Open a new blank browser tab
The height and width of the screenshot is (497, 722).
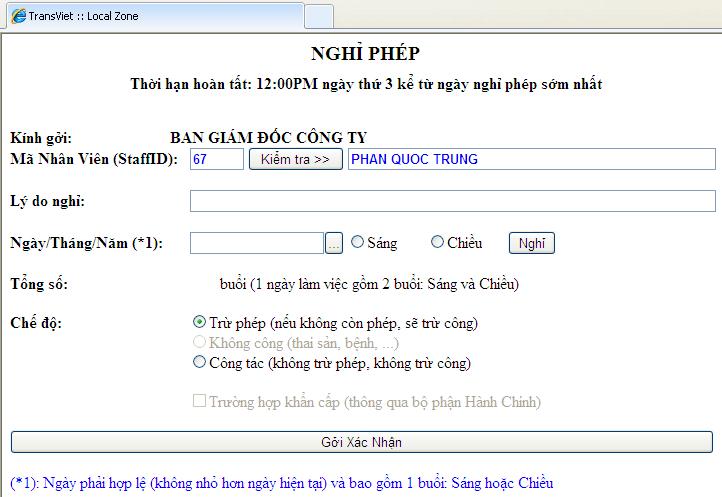tap(319, 17)
